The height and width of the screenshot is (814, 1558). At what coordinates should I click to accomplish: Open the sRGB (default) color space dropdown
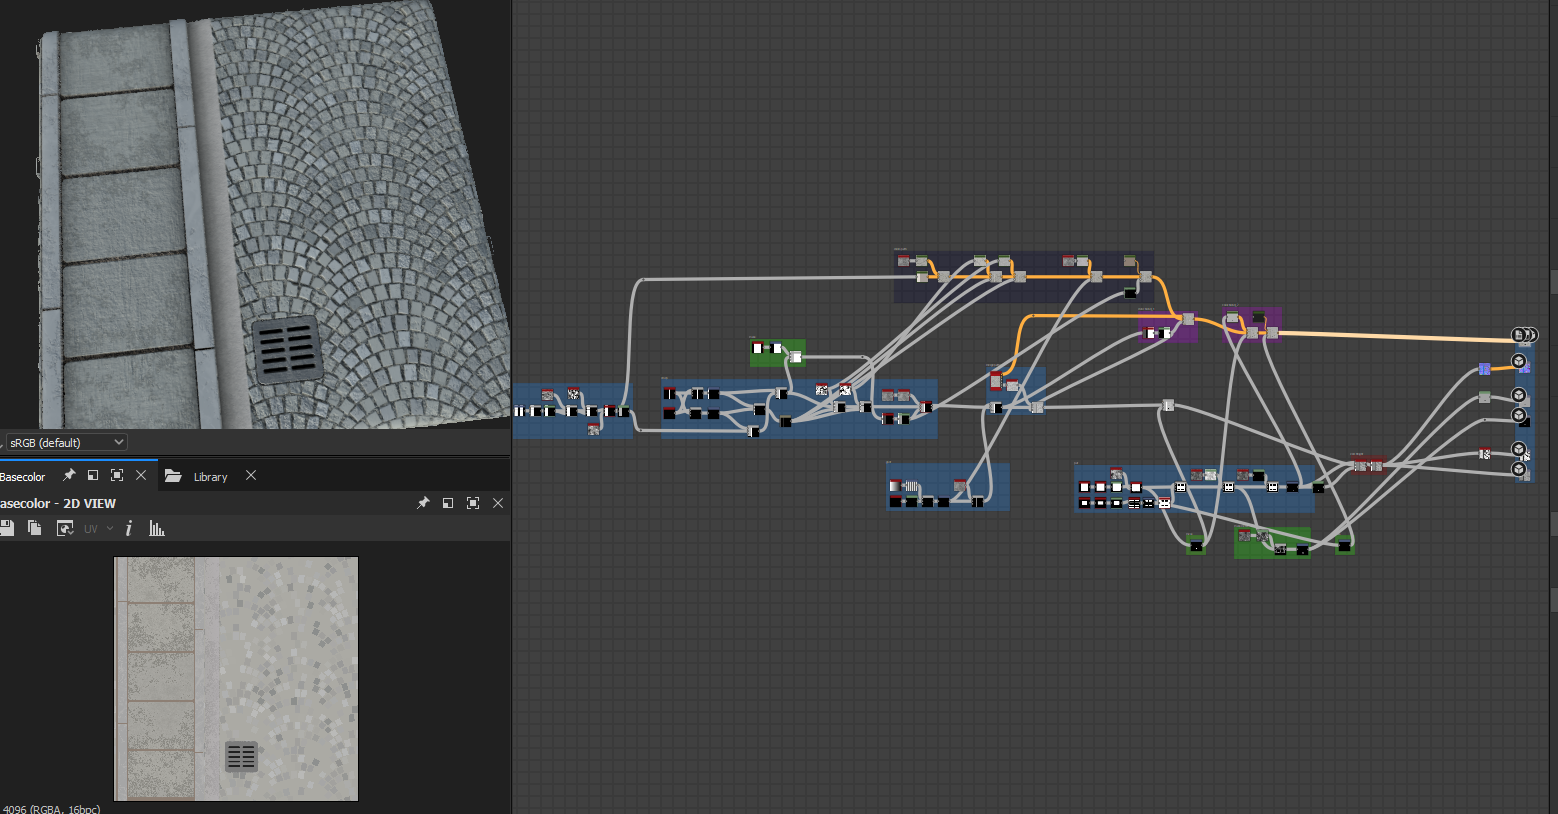pyautogui.click(x=66, y=442)
